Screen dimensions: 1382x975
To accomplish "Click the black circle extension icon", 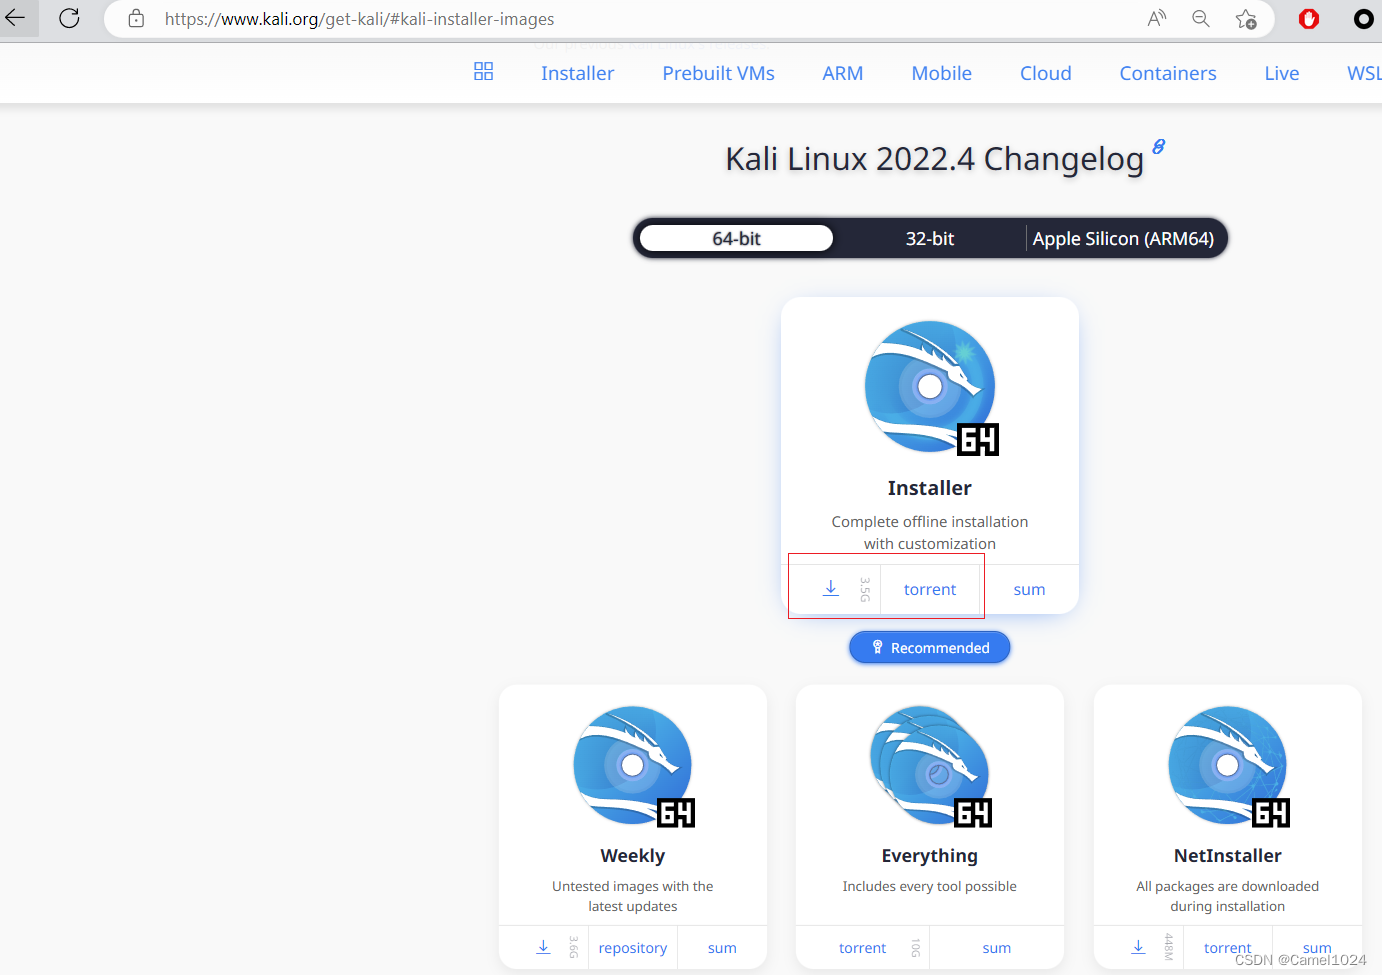I will (1364, 19).
